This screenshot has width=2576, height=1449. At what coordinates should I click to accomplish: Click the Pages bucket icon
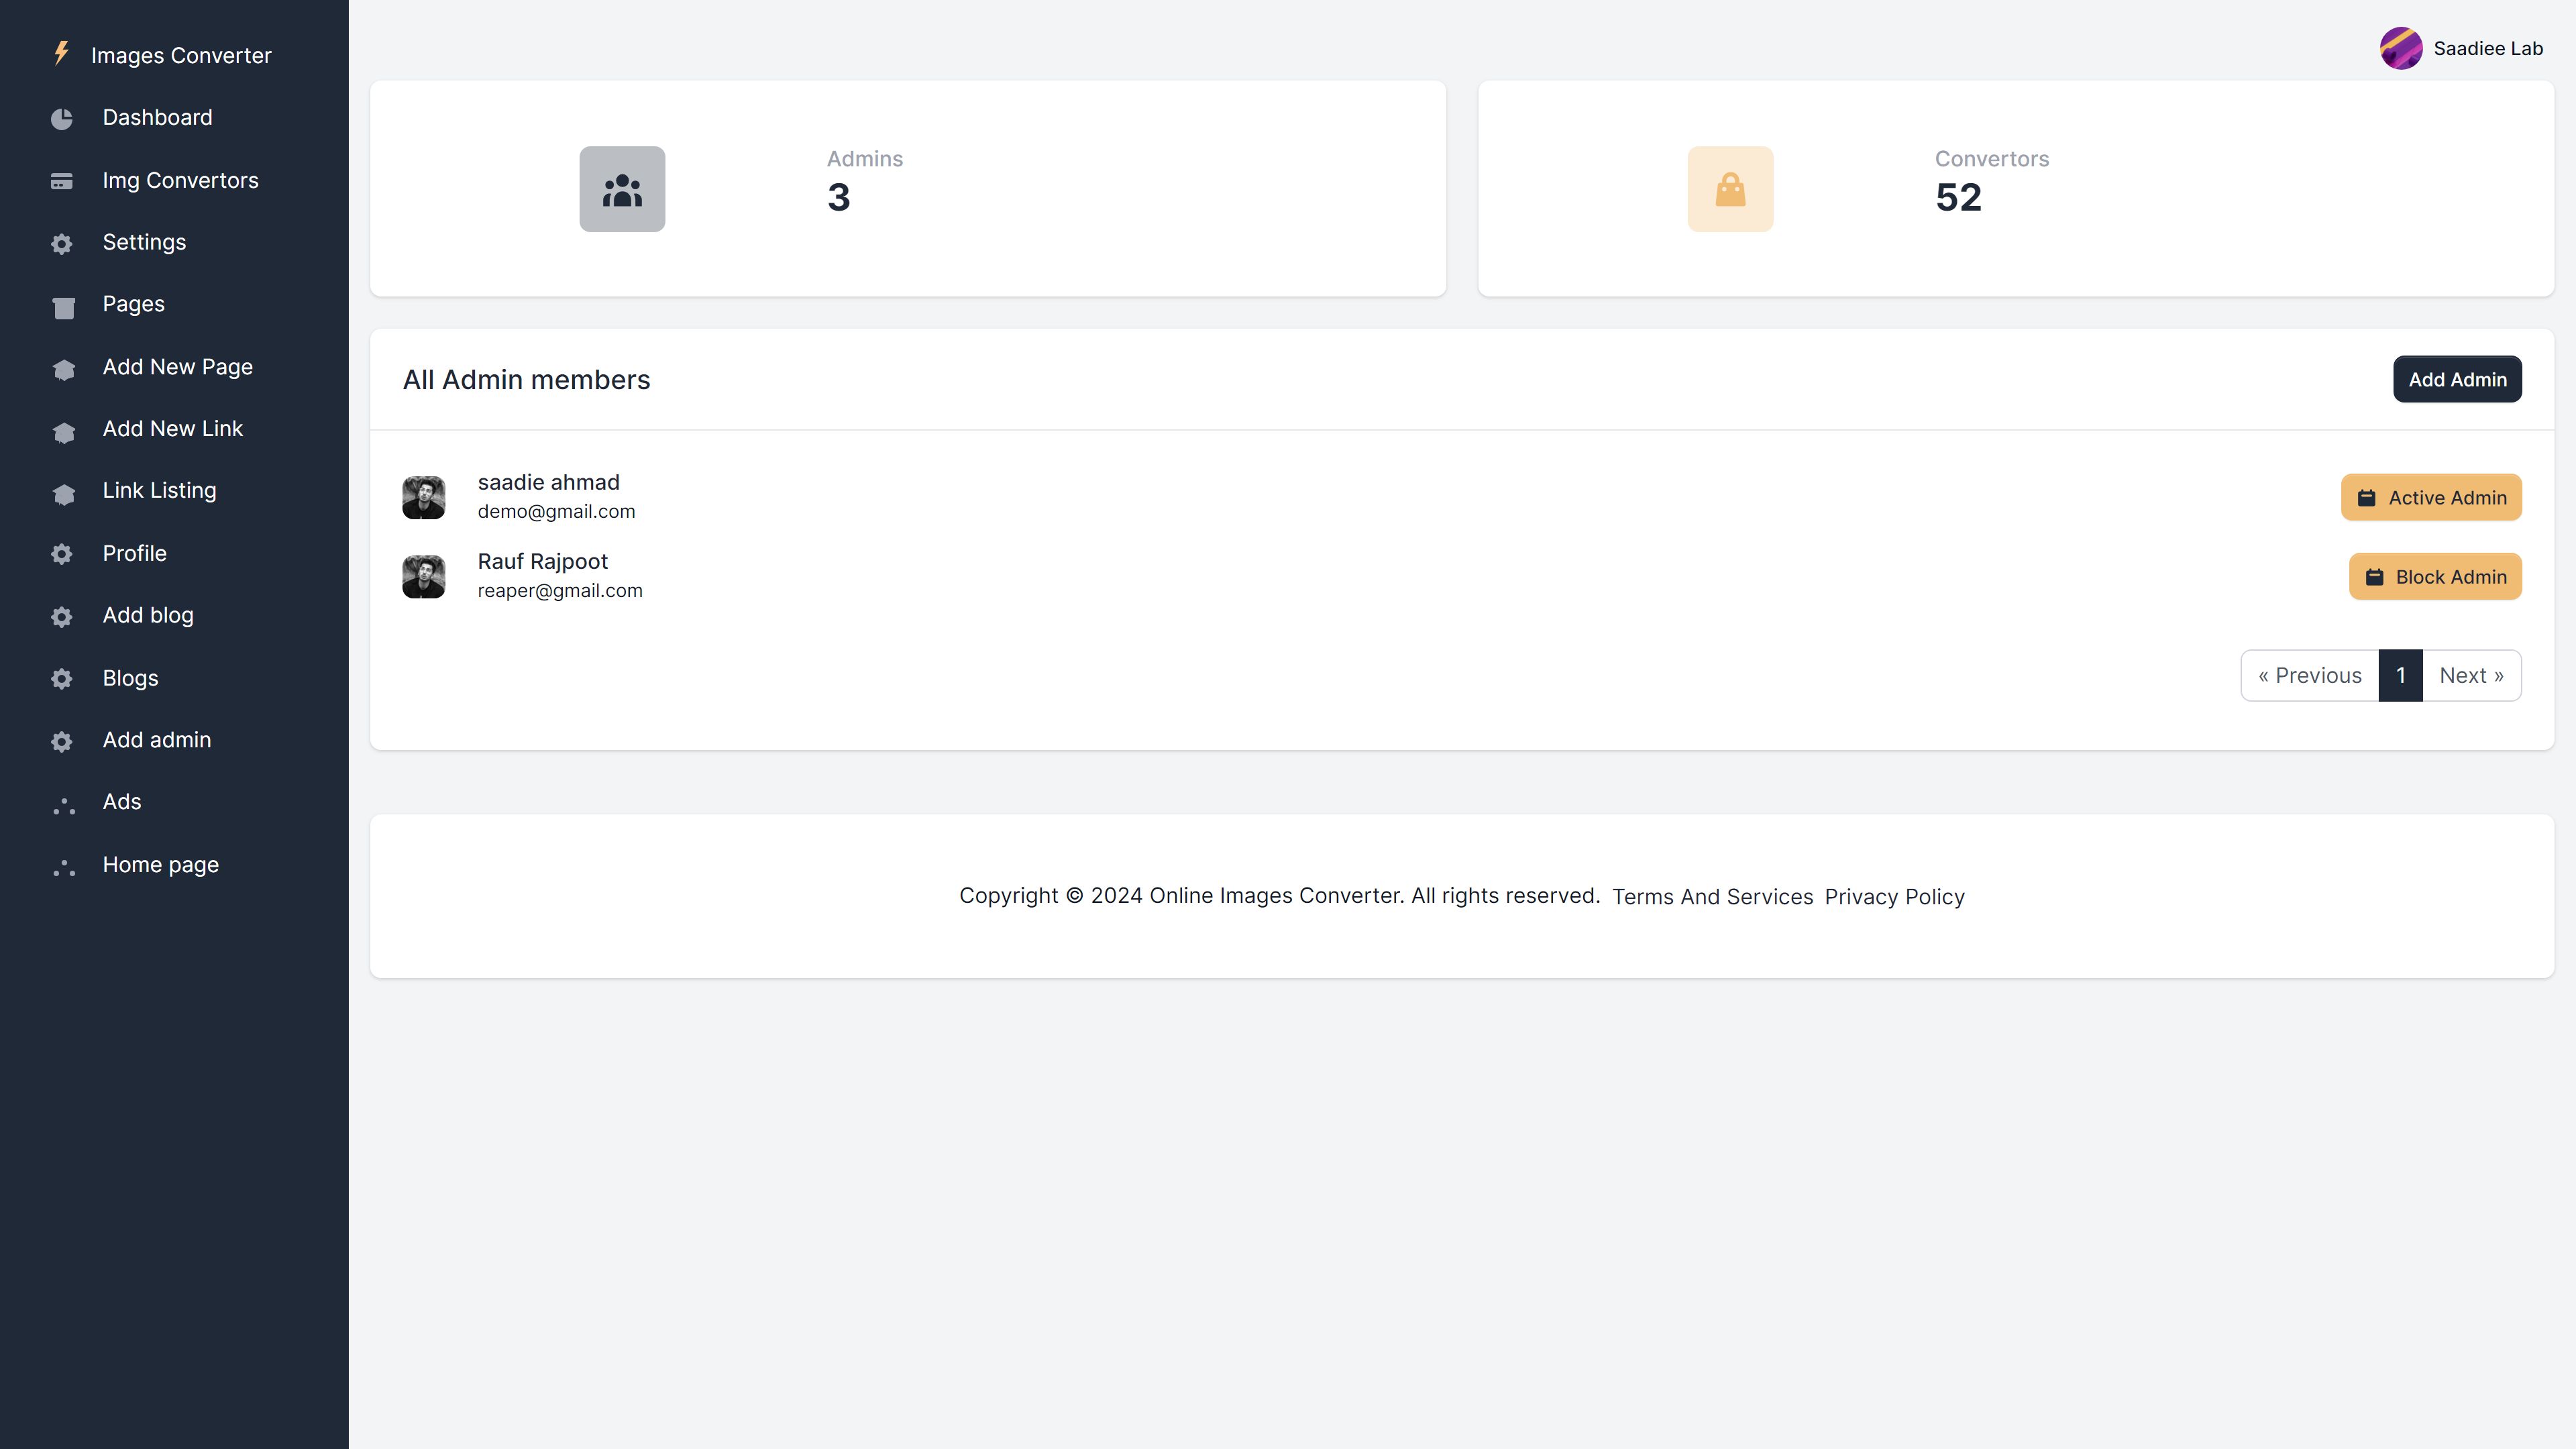pyautogui.click(x=63, y=307)
